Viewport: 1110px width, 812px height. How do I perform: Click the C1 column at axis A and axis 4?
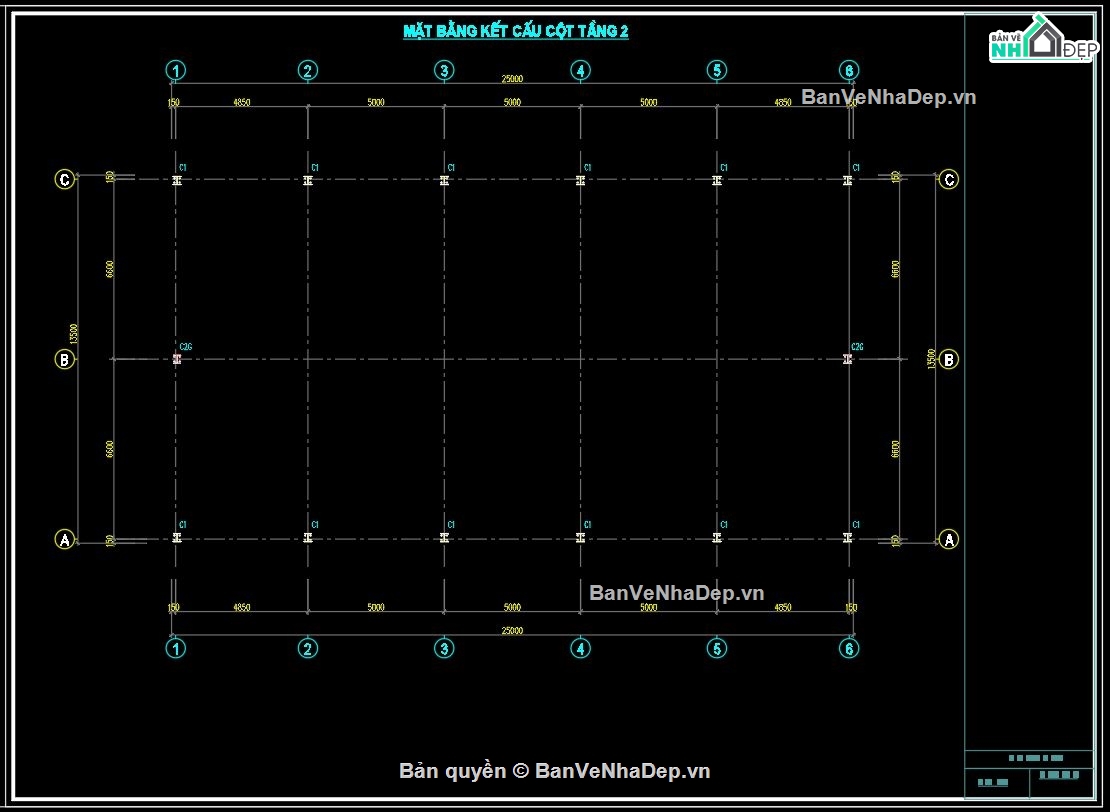point(580,538)
